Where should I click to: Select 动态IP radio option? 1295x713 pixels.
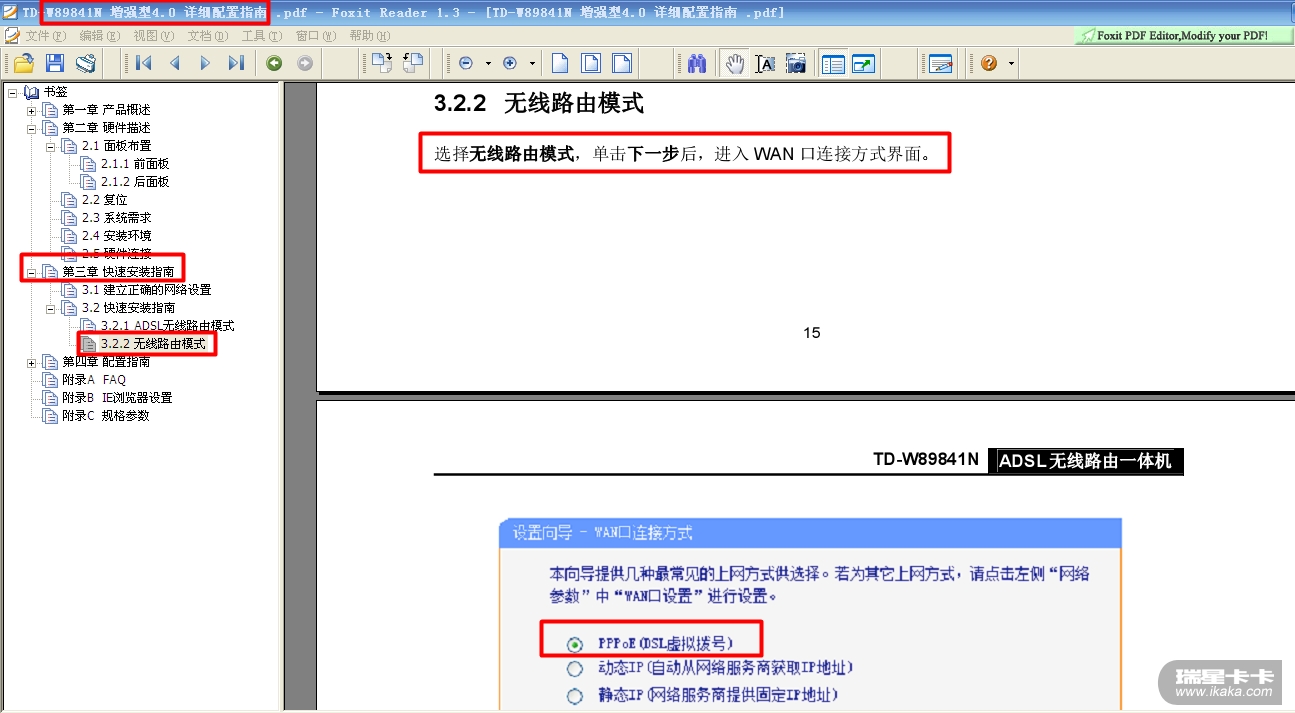[575, 669]
